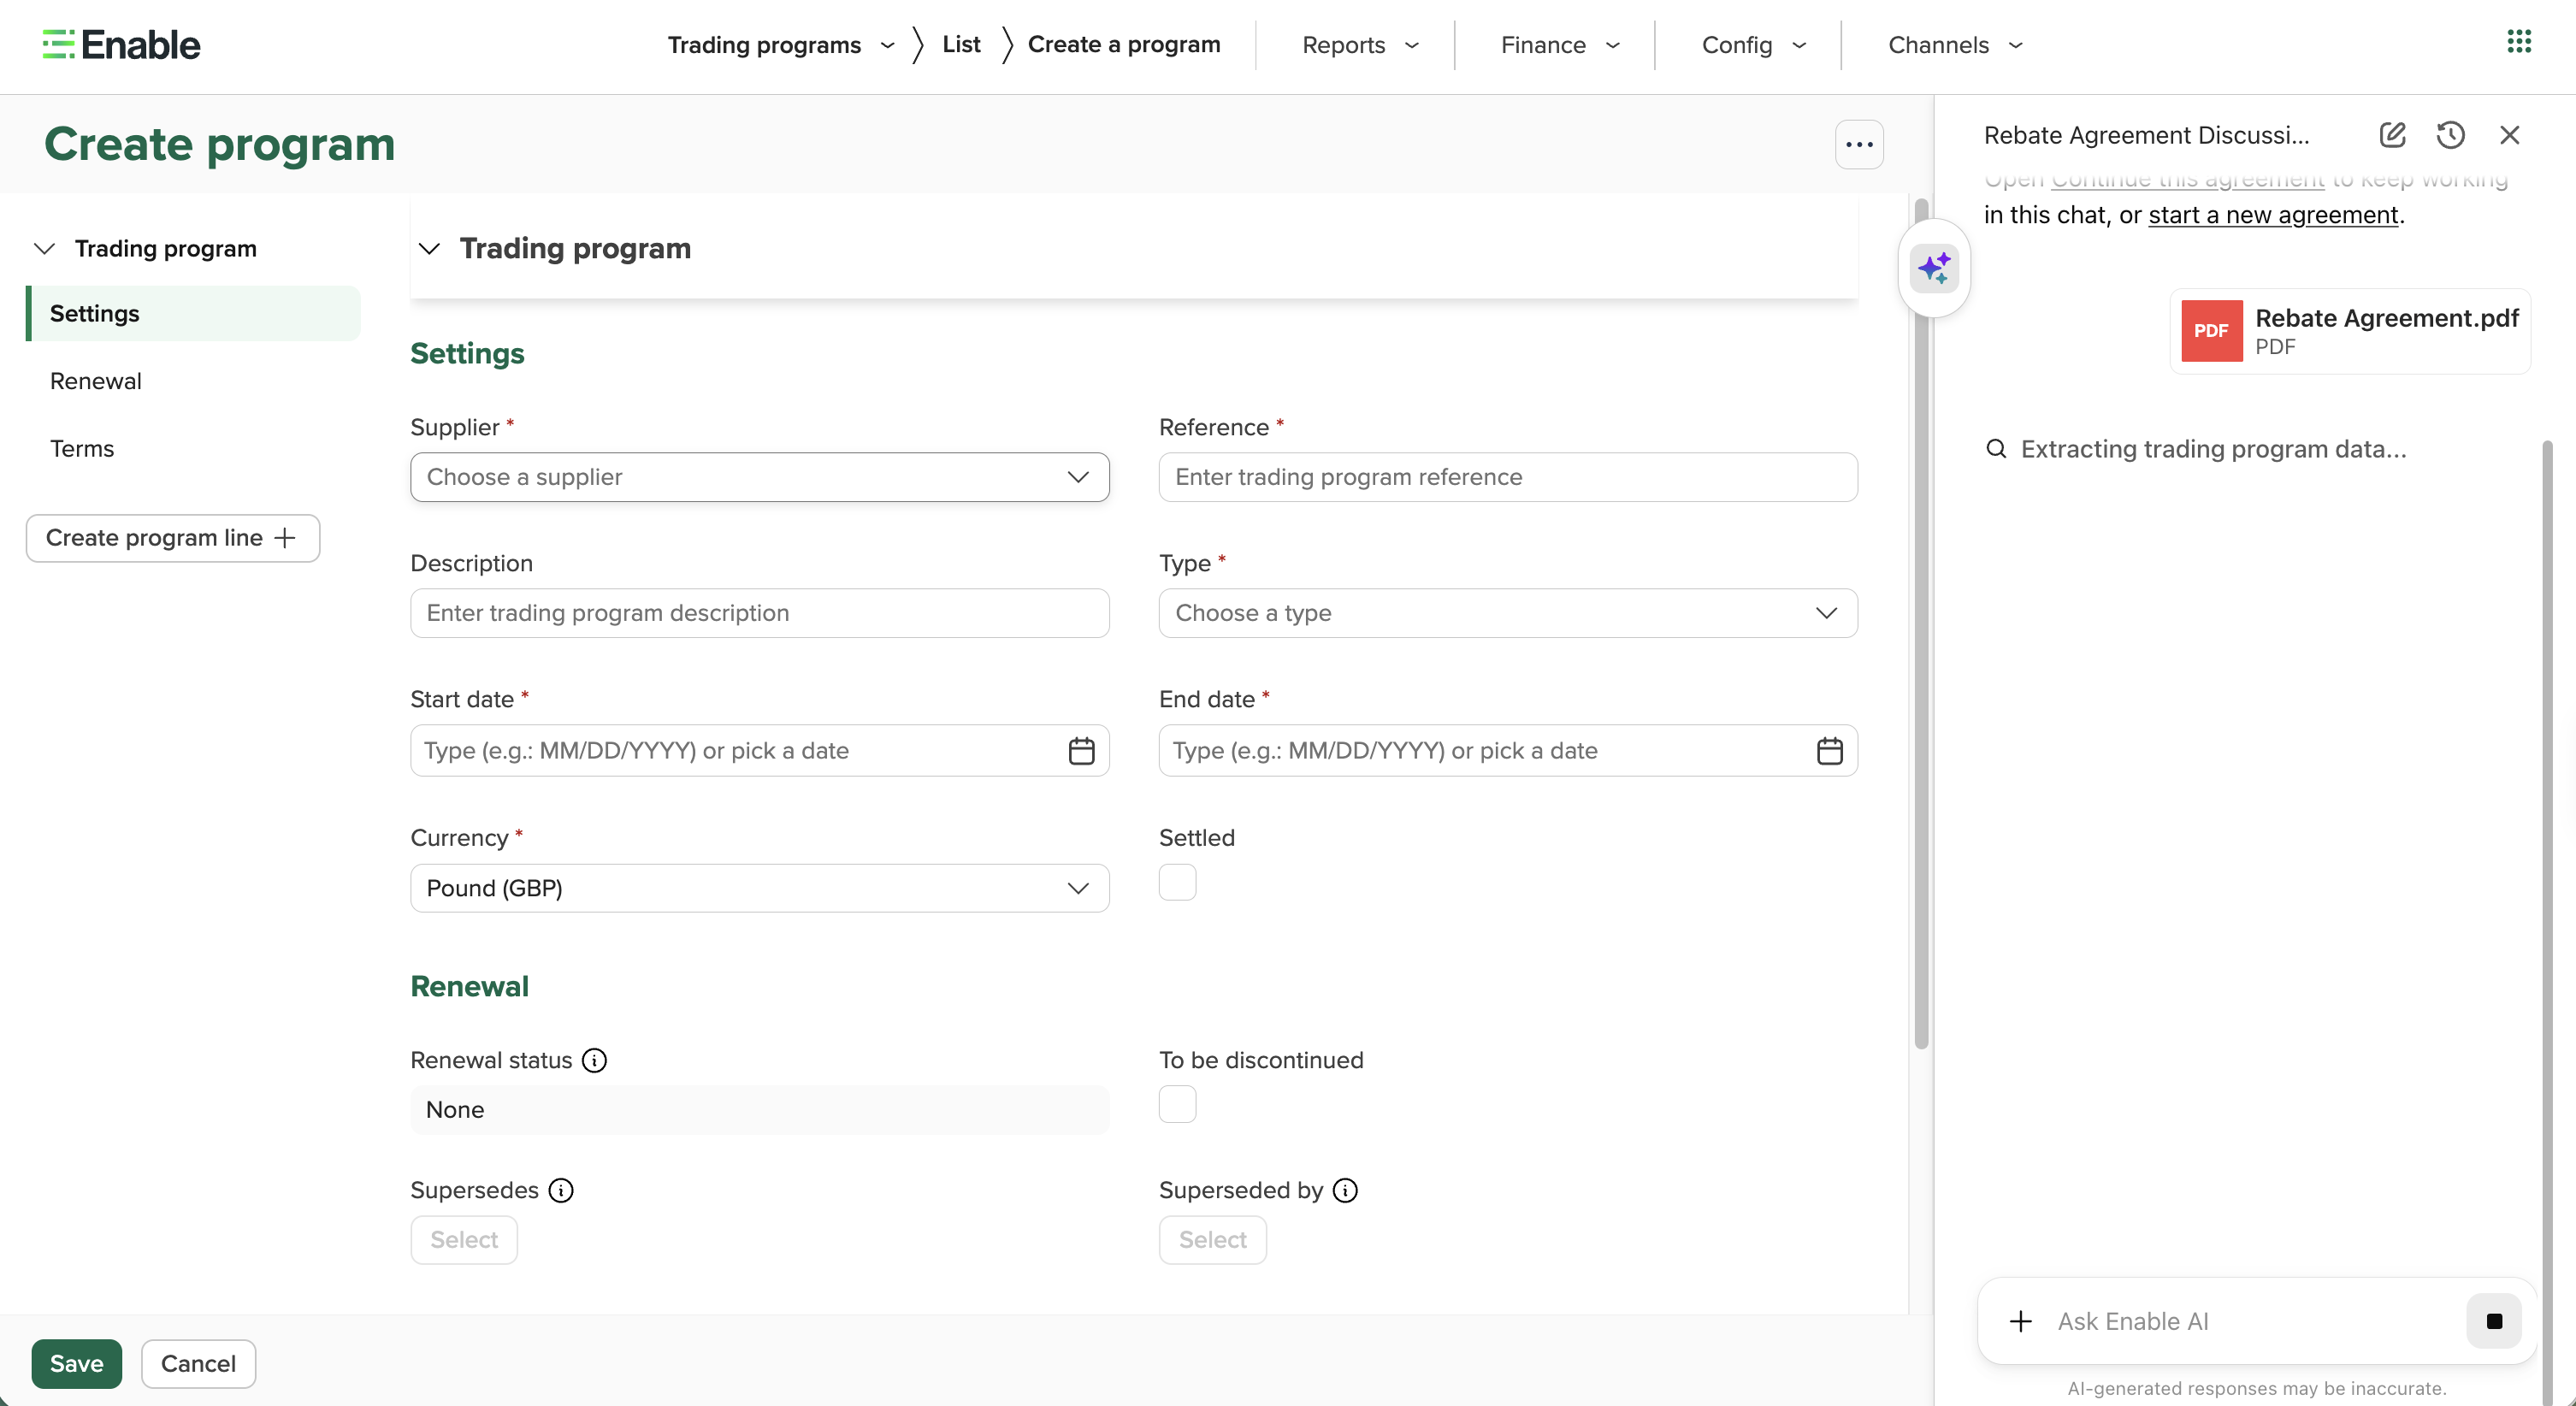Open the Enable logo home link
Image resolution: width=2576 pixels, height=1406 pixels.
click(121, 45)
